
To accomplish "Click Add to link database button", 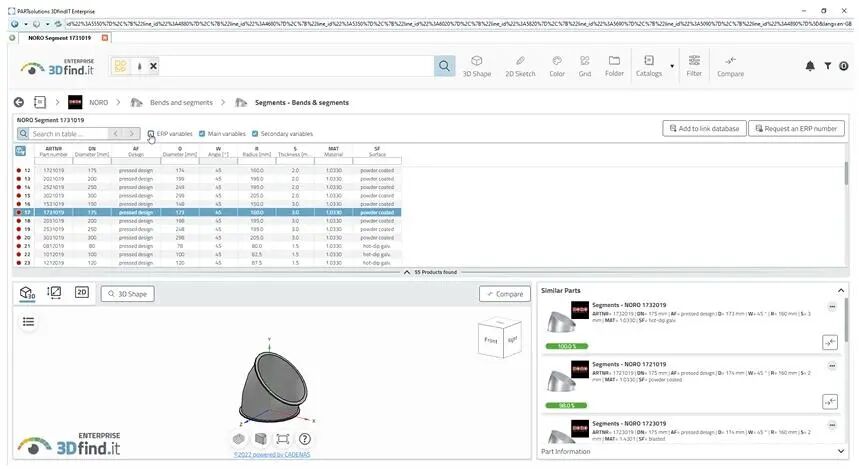I will [x=704, y=128].
